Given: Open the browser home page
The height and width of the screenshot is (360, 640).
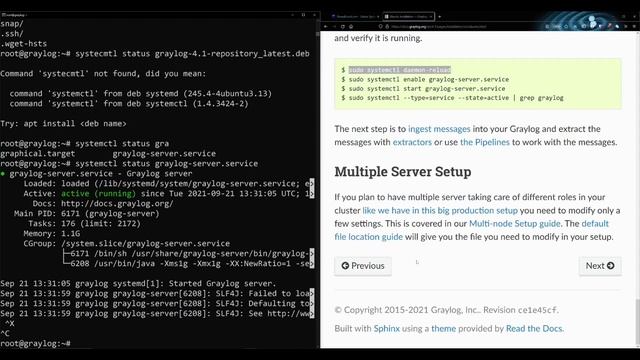Looking at the screenshot, I should [351, 27].
